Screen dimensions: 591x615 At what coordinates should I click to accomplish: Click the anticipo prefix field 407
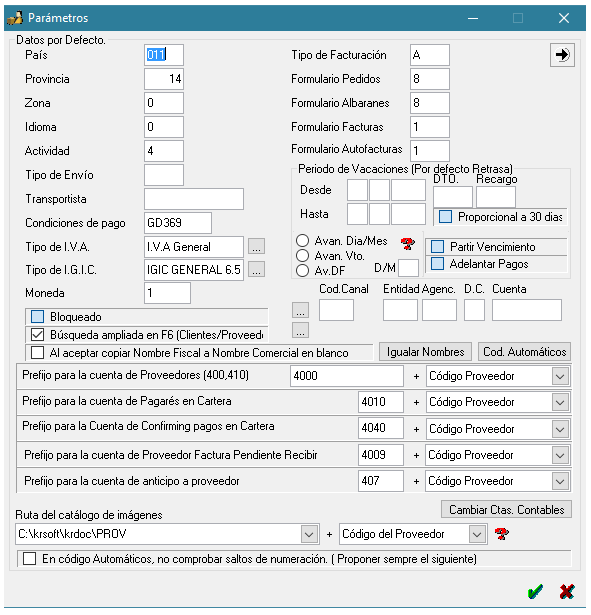pos(381,481)
